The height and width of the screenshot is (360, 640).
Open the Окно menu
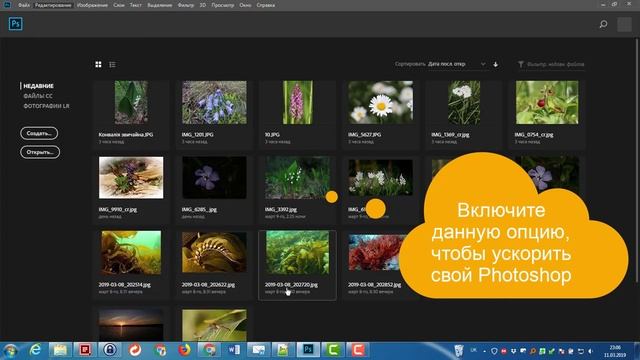pos(245,5)
